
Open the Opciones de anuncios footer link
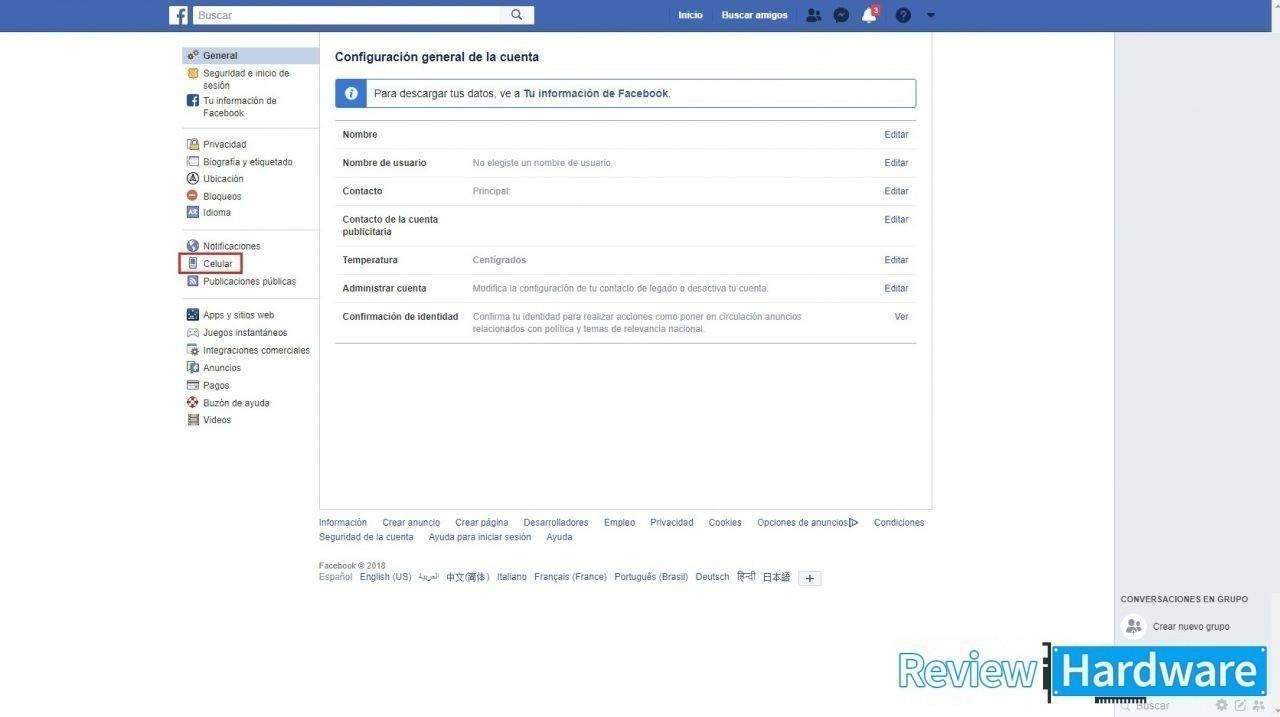[x=808, y=523]
